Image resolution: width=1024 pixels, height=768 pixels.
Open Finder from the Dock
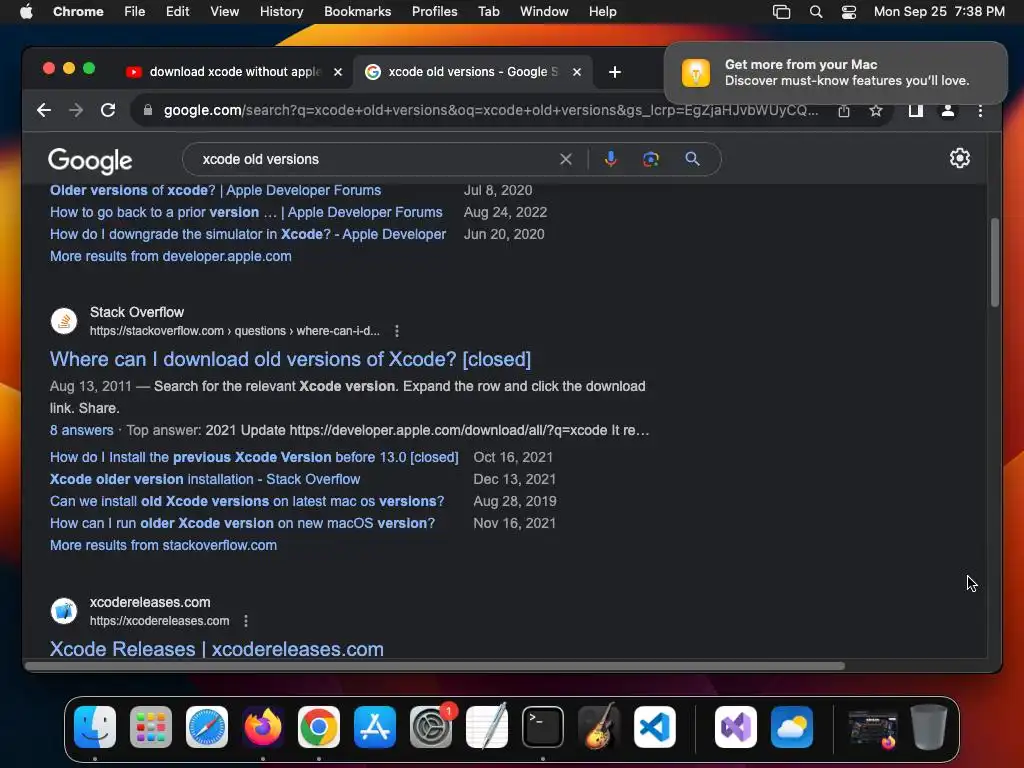[95, 727]
